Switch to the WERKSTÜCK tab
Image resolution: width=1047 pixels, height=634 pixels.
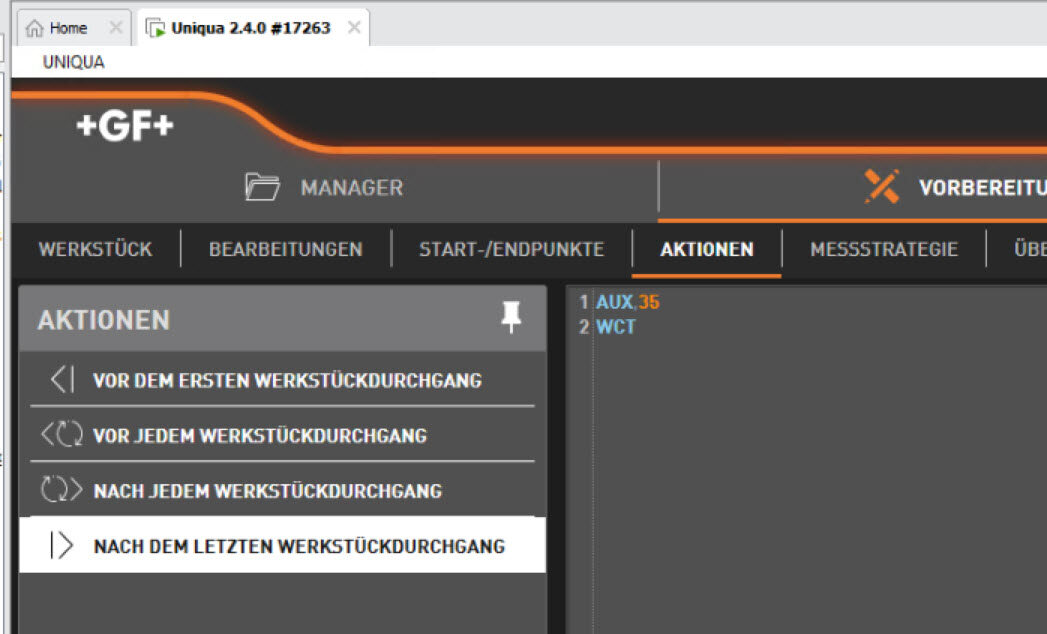[95, 249]
